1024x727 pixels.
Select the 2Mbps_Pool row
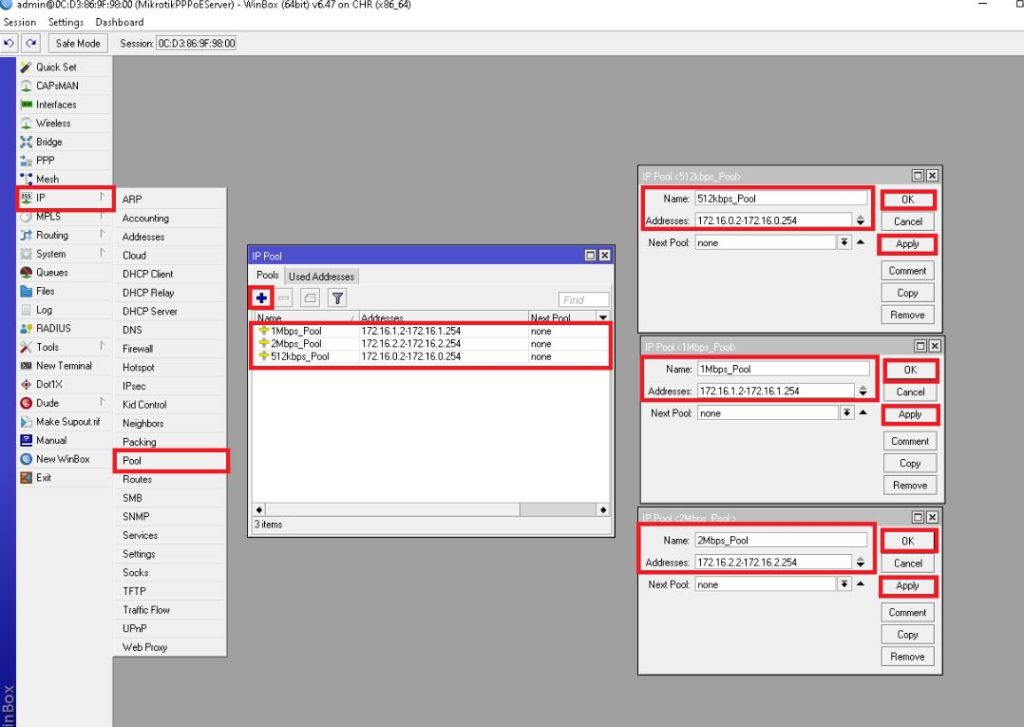point(430,344)
